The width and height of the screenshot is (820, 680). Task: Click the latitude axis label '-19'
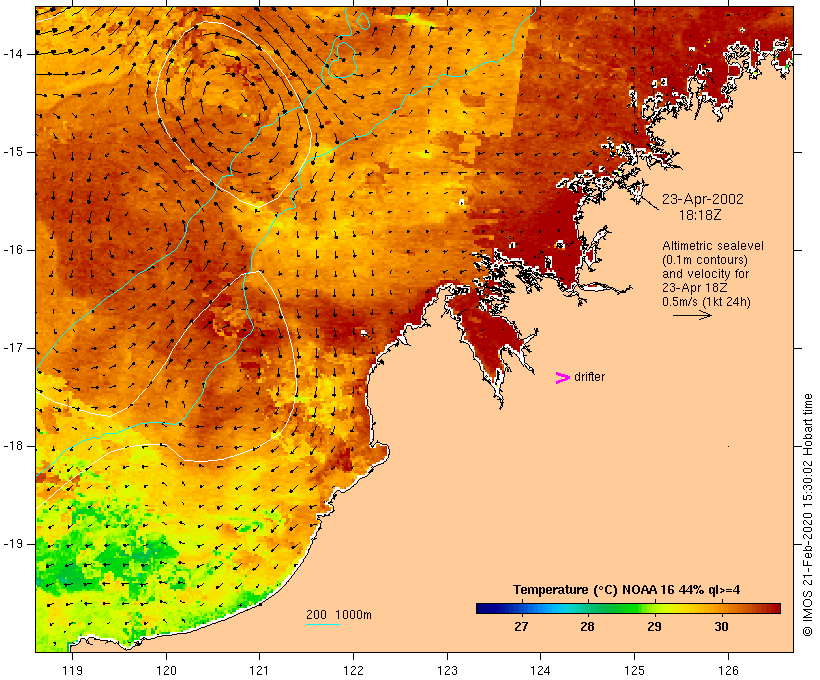(x=13, y=543)
